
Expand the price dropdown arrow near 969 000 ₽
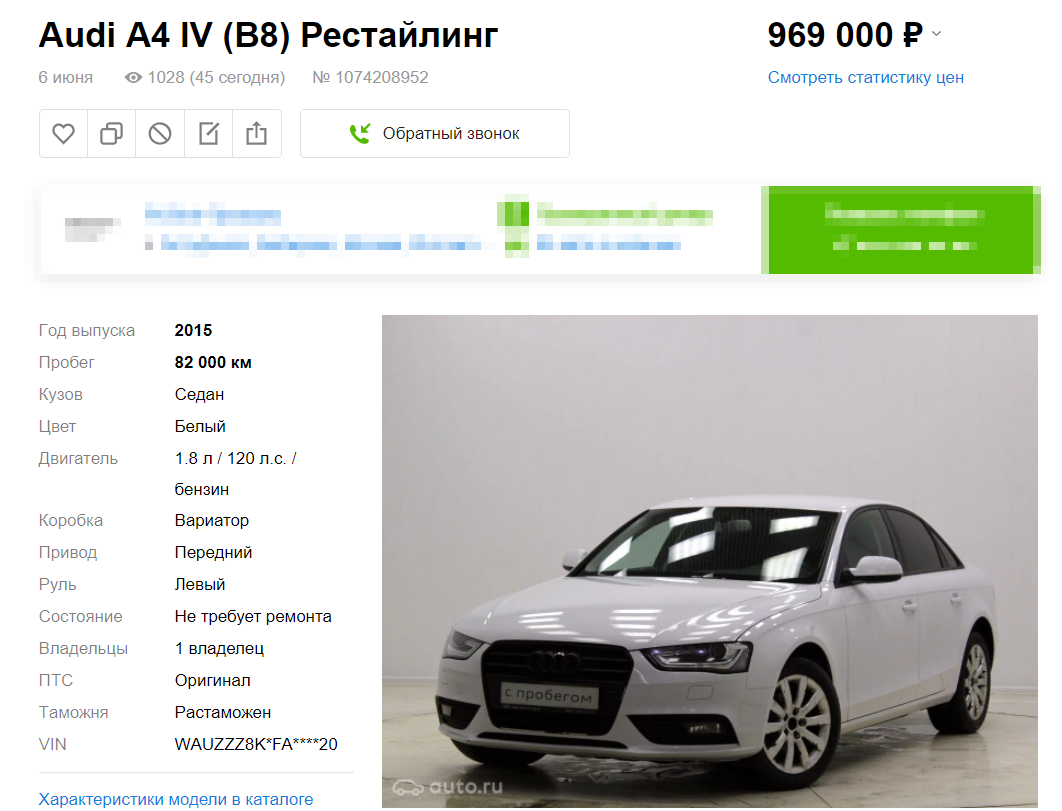(x=937, y=33)
